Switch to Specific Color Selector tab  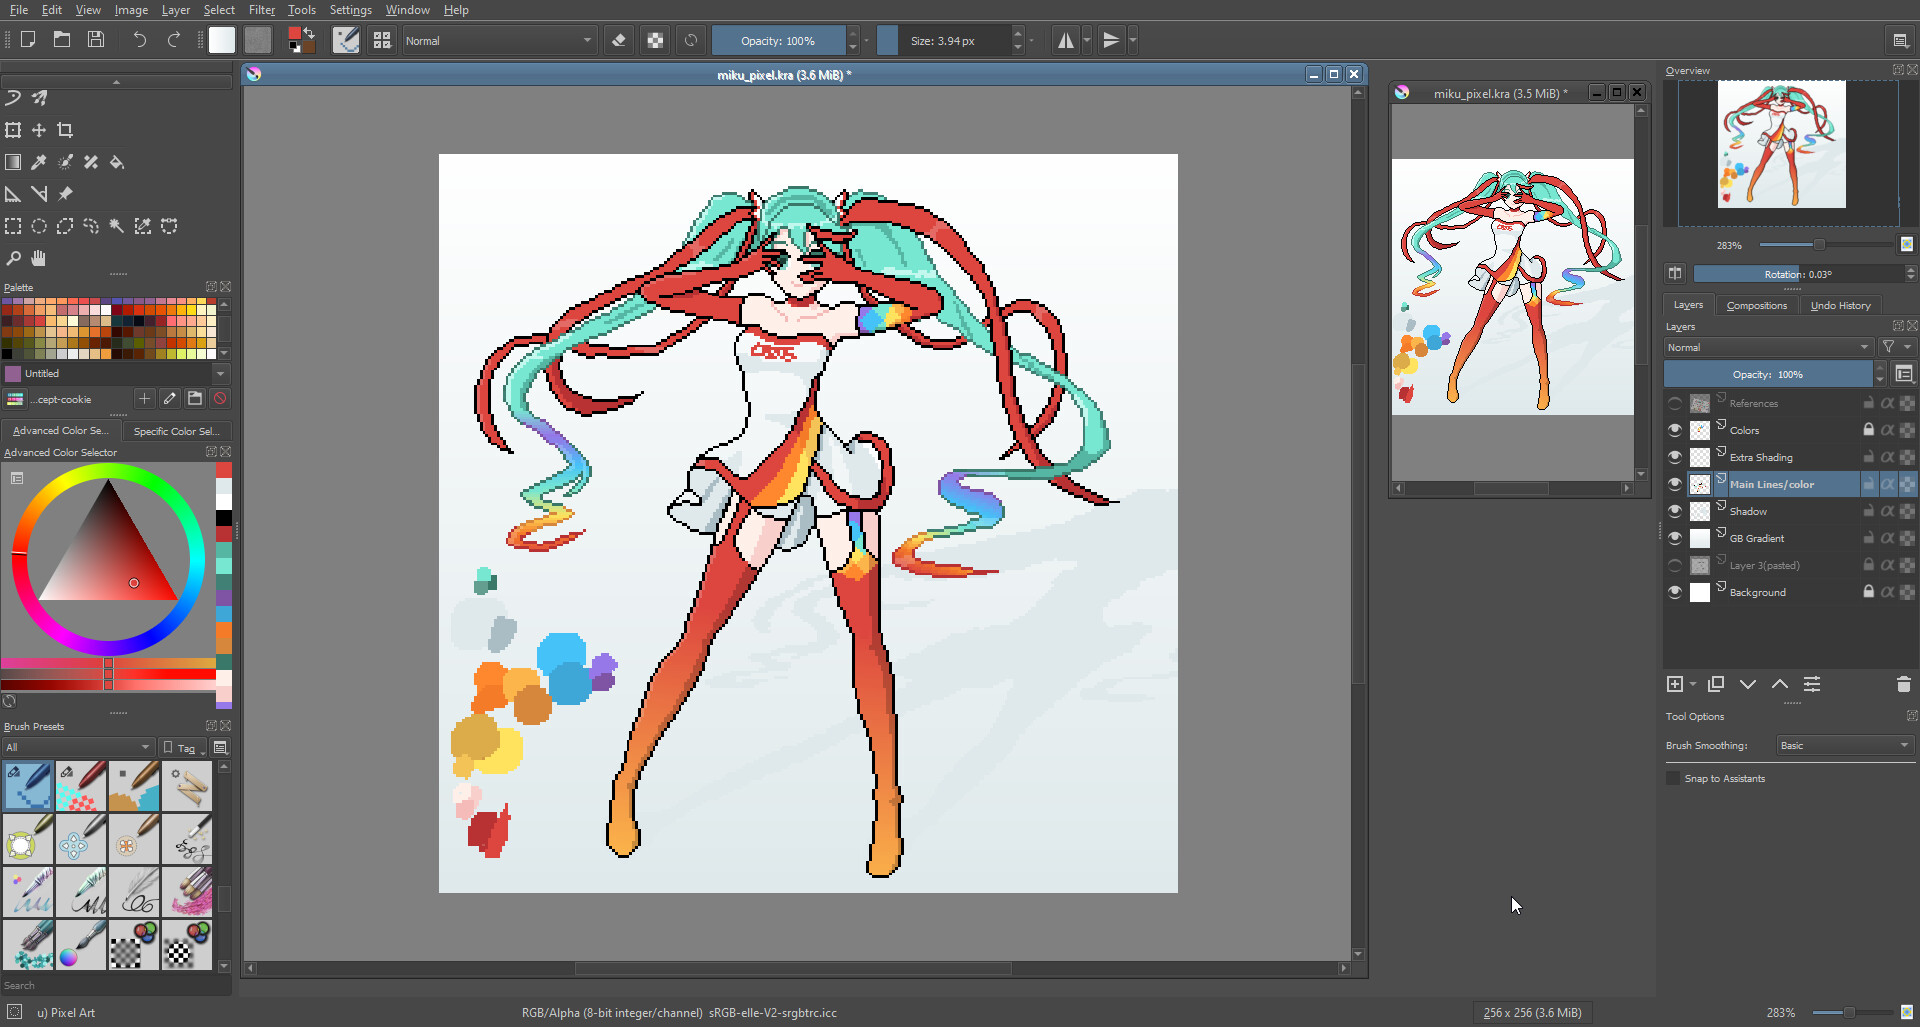pos(175,431)
